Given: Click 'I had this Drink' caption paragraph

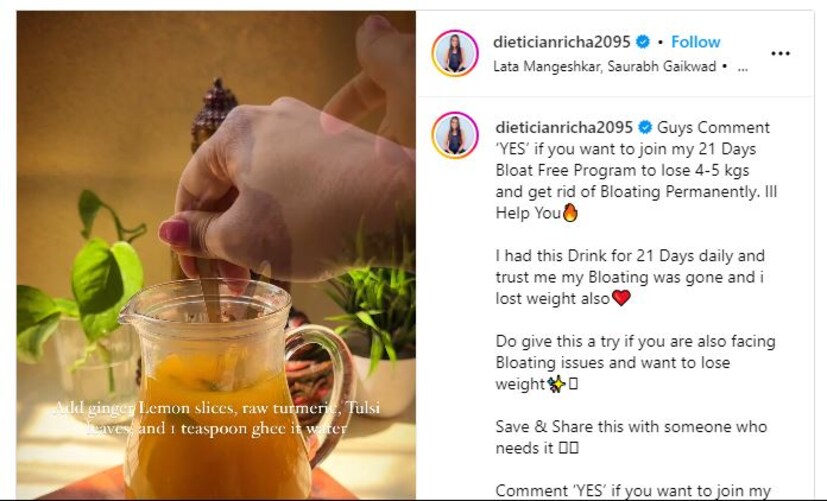Looking at the screenshot, I should 630,277.
